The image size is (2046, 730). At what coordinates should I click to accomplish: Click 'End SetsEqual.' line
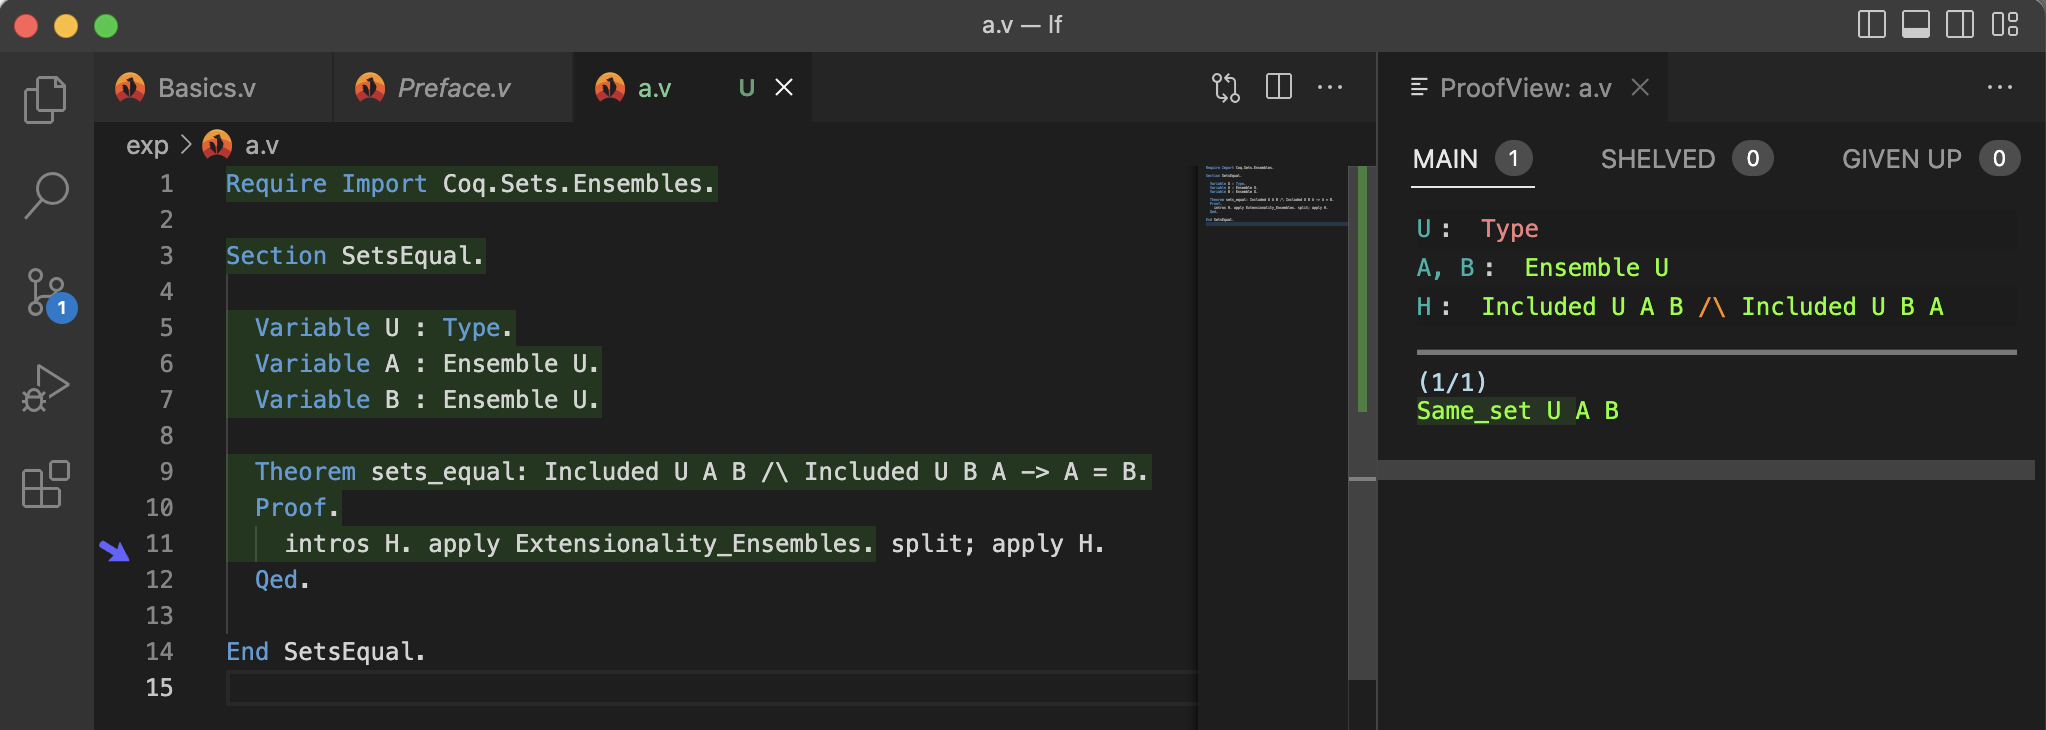[326, 652]
